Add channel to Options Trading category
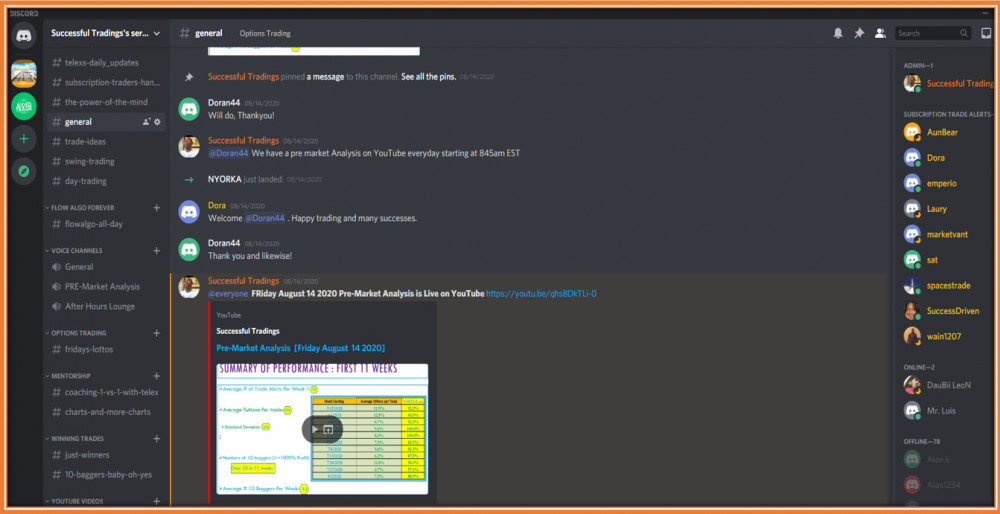Viewport: 1000px width, 514px height. pos(156,333)
